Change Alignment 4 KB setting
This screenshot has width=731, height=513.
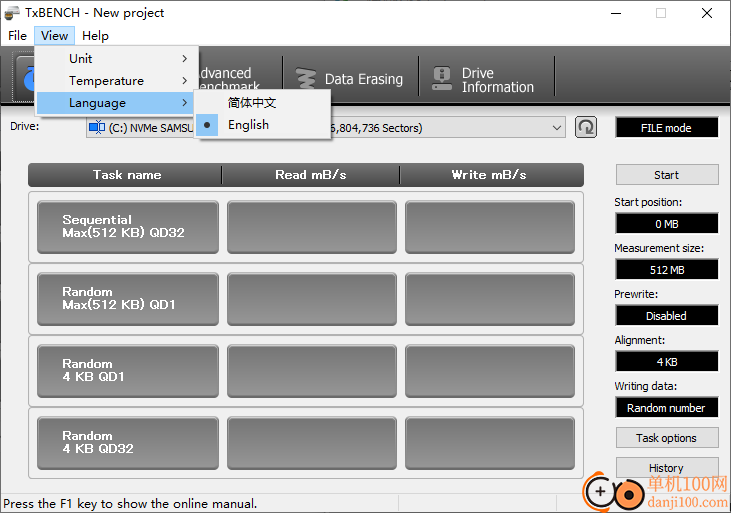(x=667, y=361)
